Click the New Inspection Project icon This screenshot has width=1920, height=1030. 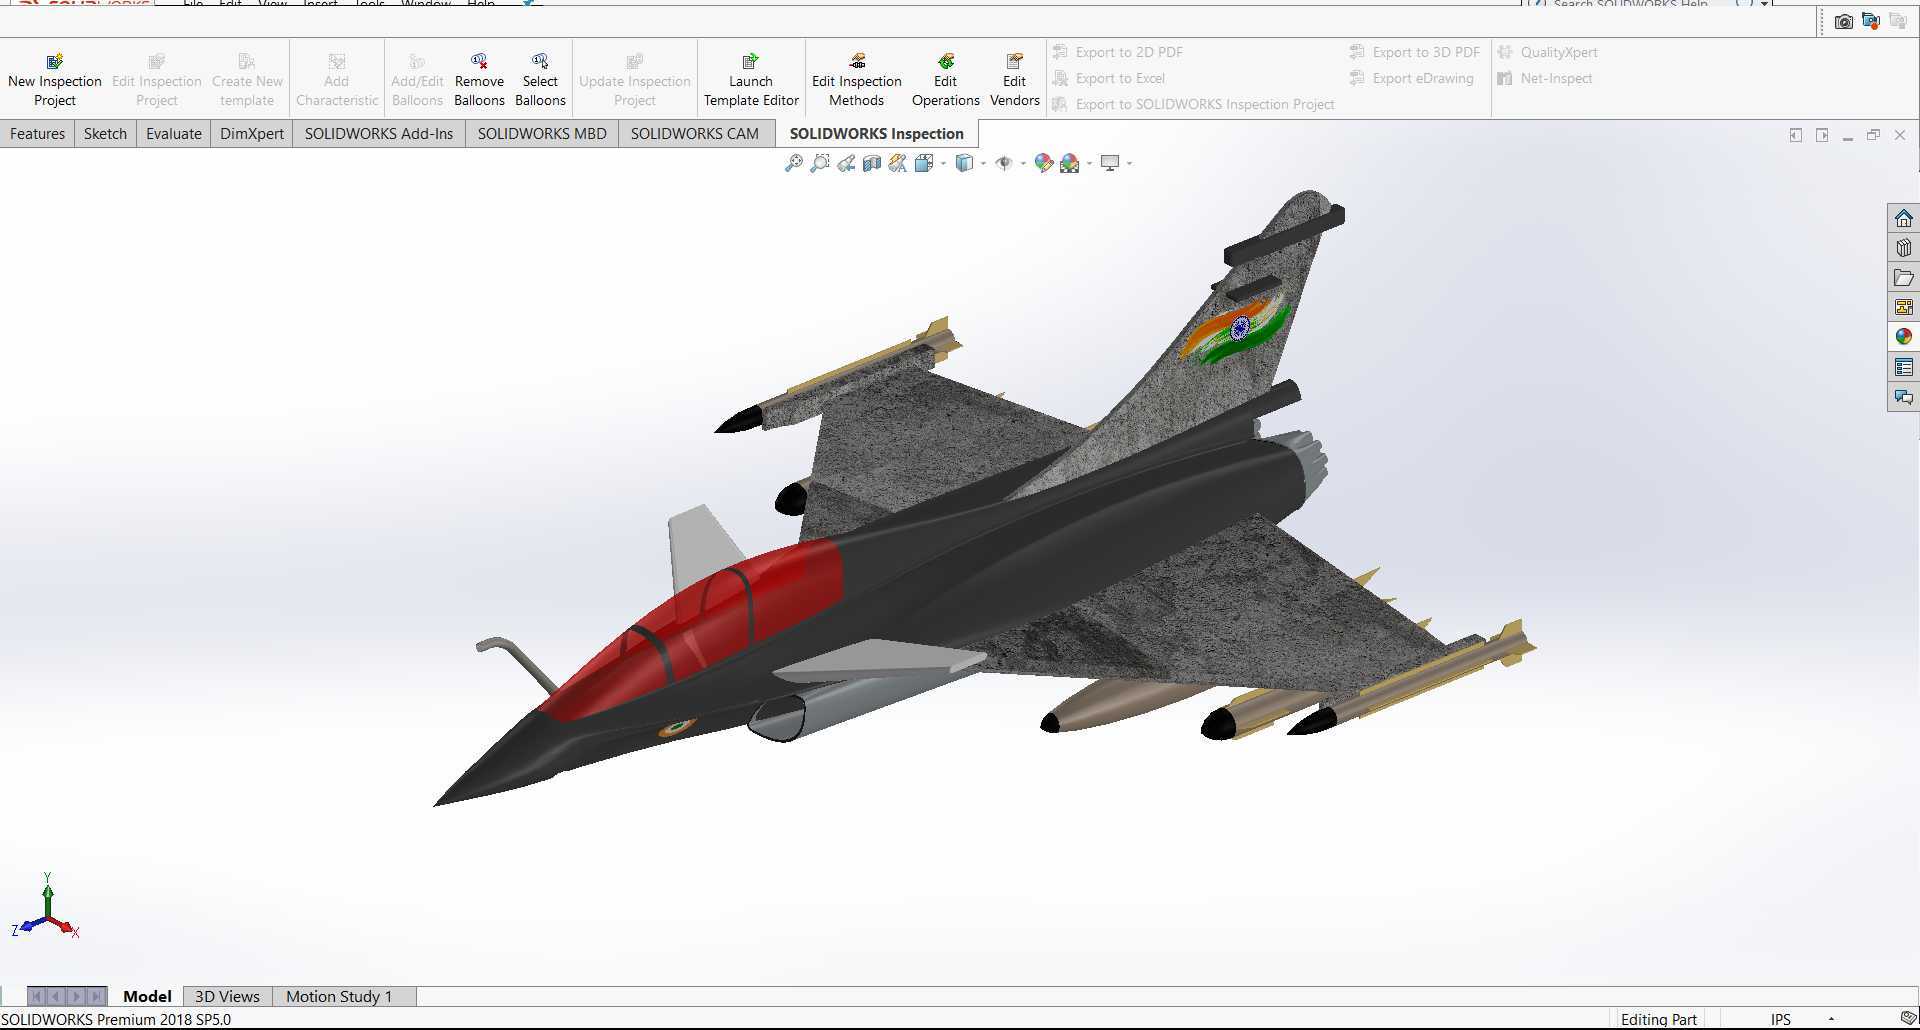(55, 62)
